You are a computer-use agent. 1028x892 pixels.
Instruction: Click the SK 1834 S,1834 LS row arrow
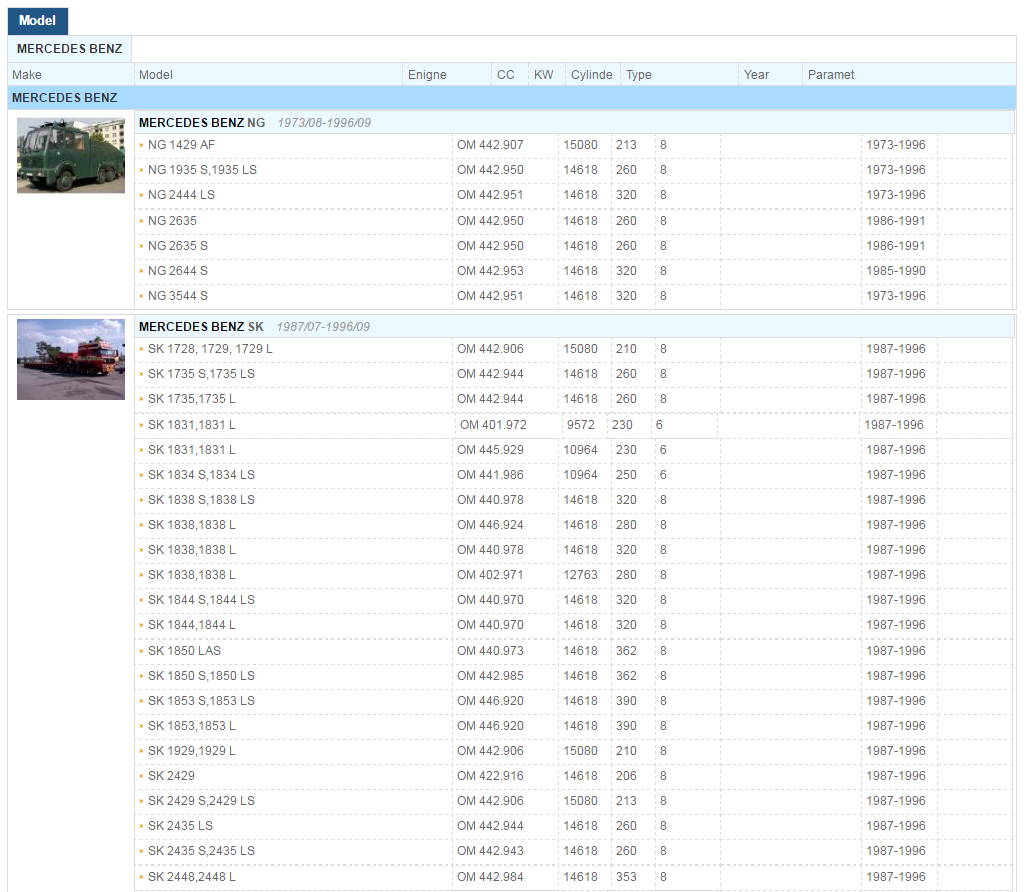point(141,475)
